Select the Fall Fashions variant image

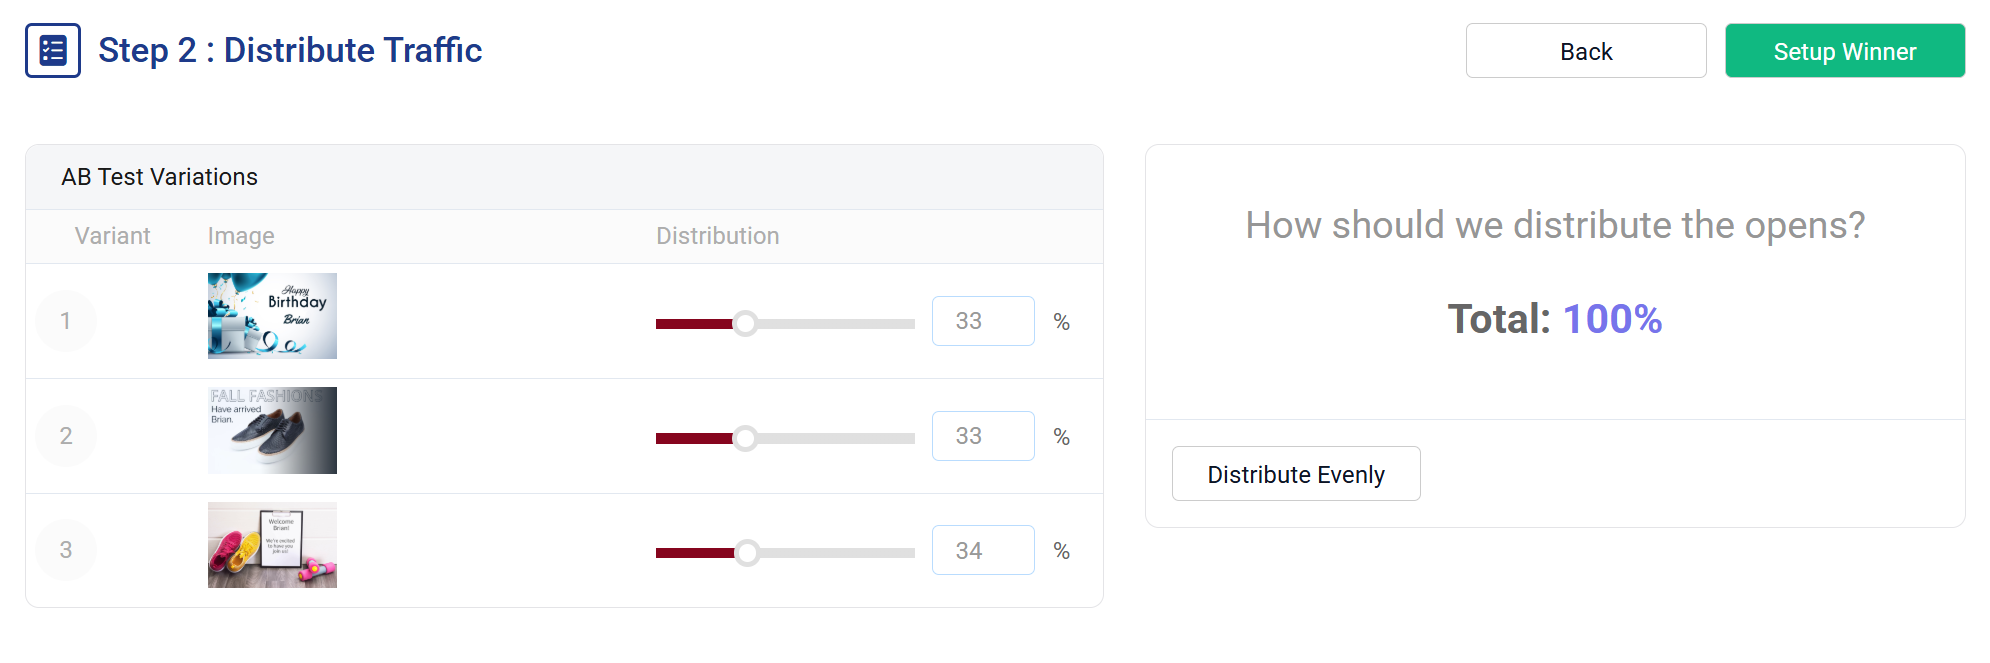pos(272,430)
